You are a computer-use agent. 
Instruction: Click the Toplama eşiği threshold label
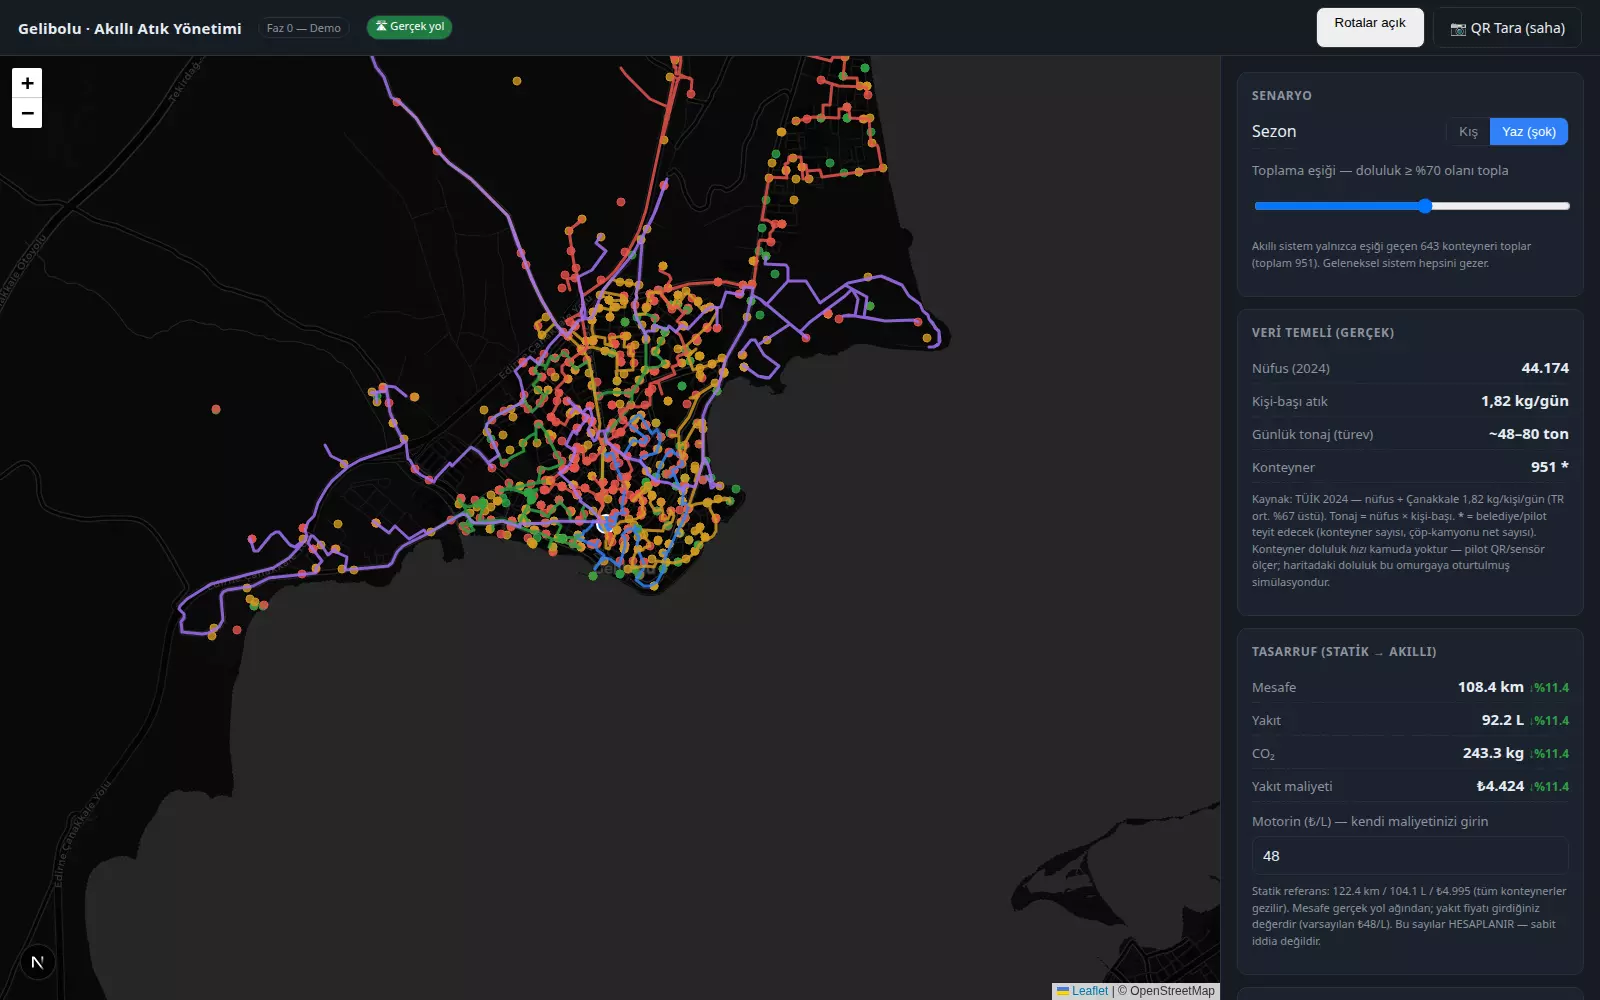point(1380,171)
